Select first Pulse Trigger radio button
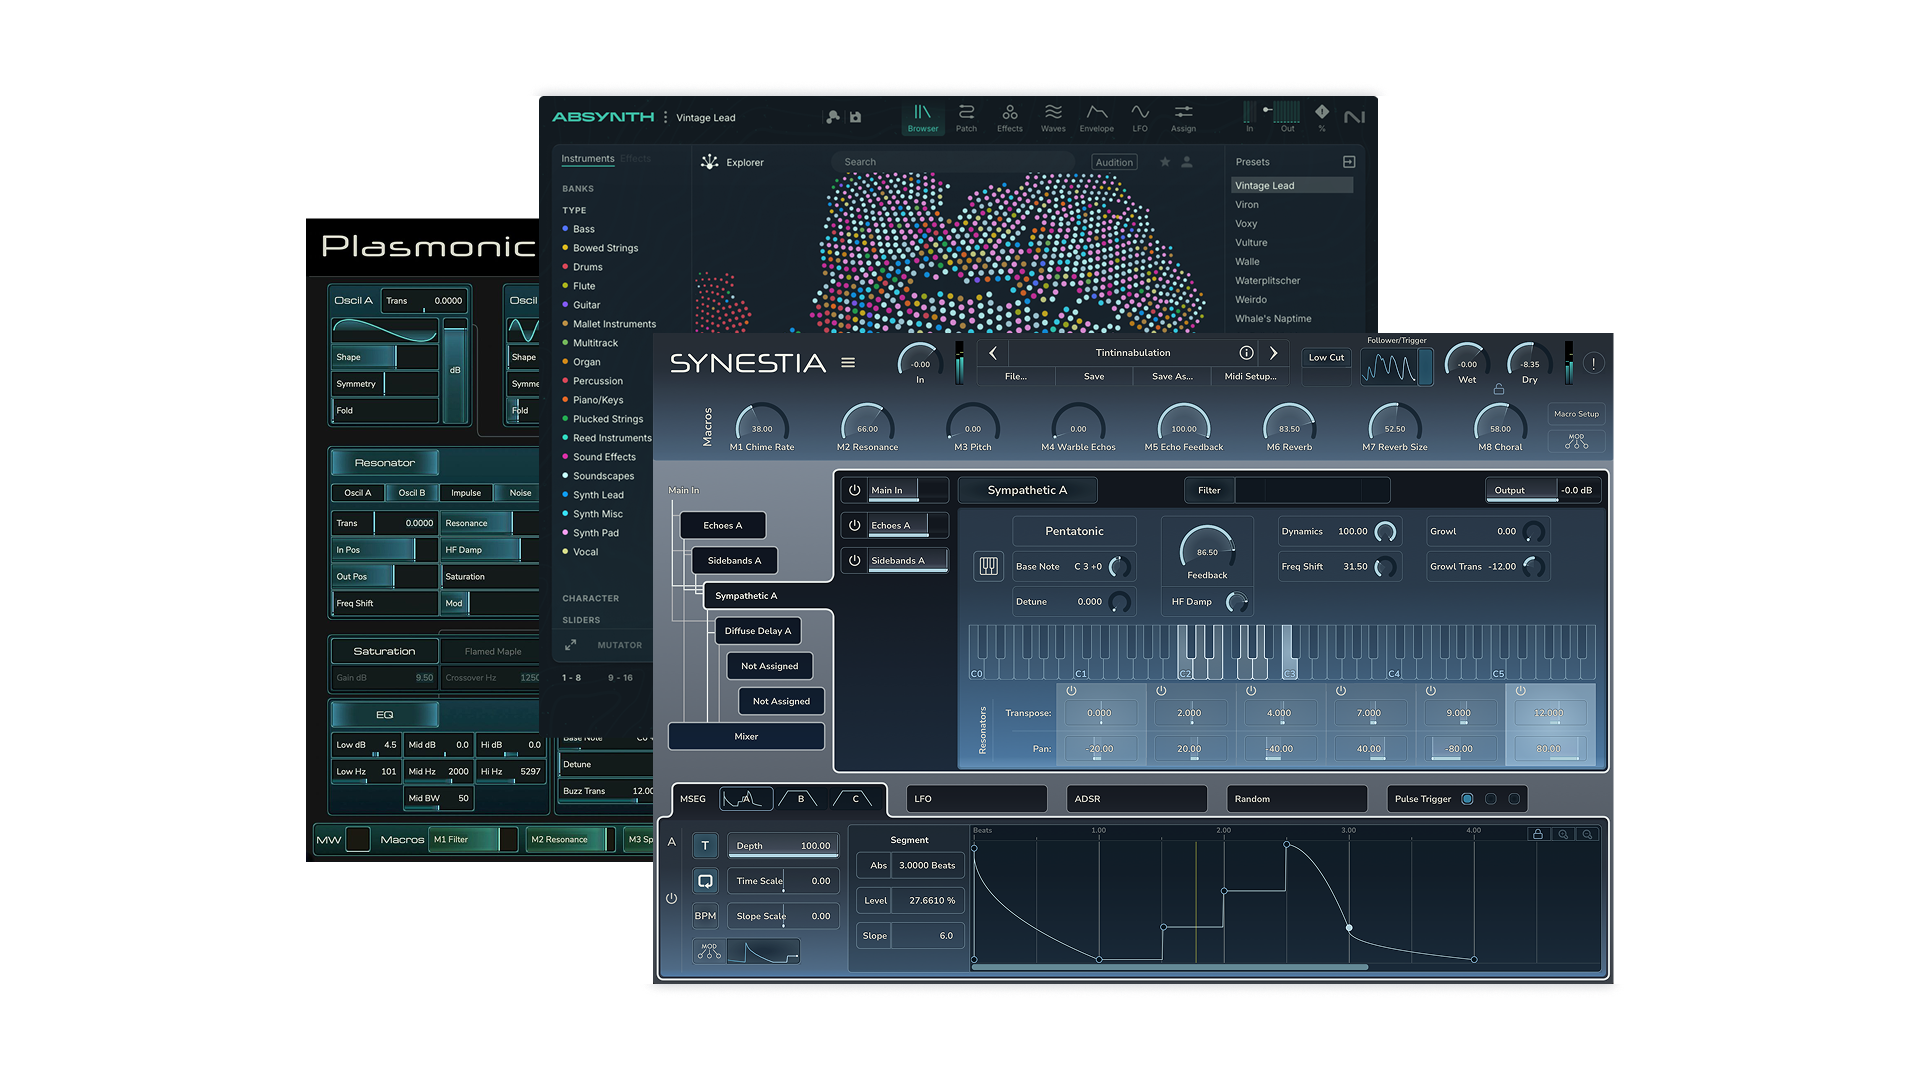1920x1080 pixels. pyautogui.click(x=1467, y=799)
